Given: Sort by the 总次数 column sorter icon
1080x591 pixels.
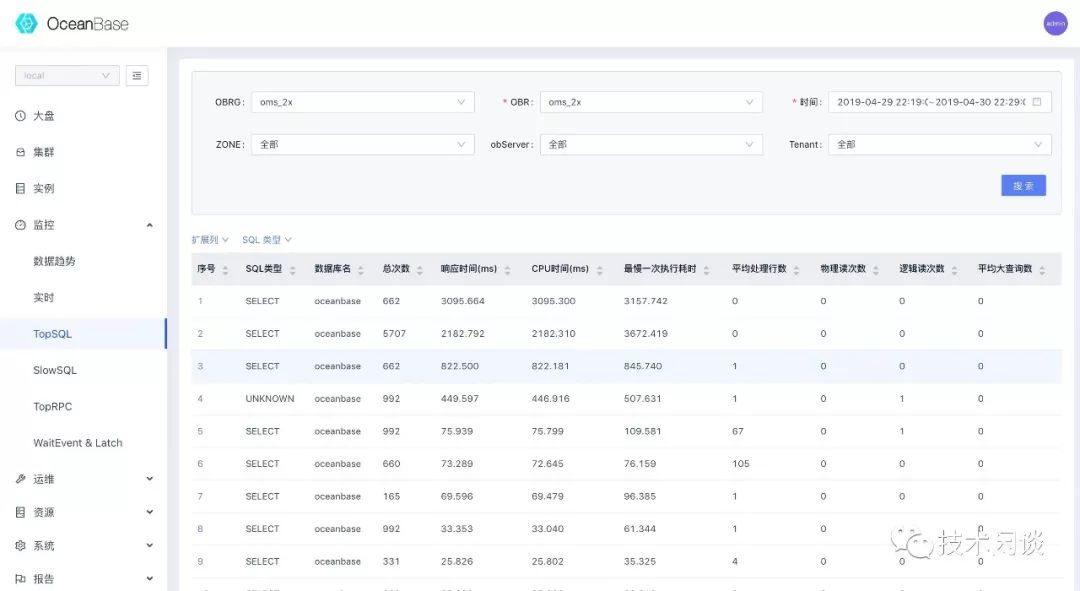Looking at the screenshot, I should [x=419, y=270].
